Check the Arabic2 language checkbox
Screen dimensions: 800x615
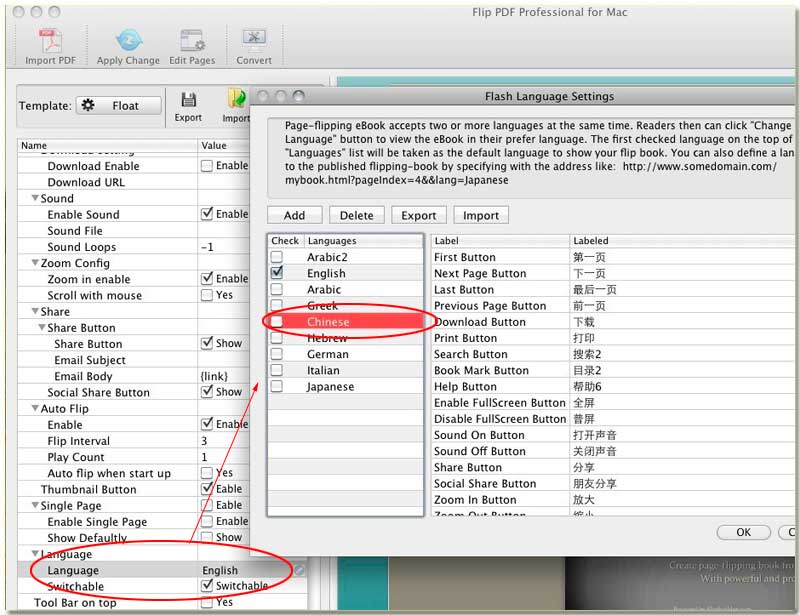[277, 256]
